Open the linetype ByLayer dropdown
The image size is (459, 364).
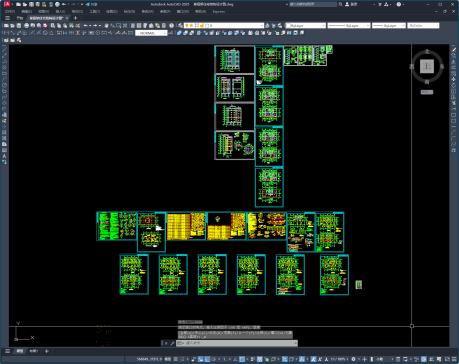[x=349, y=25]
